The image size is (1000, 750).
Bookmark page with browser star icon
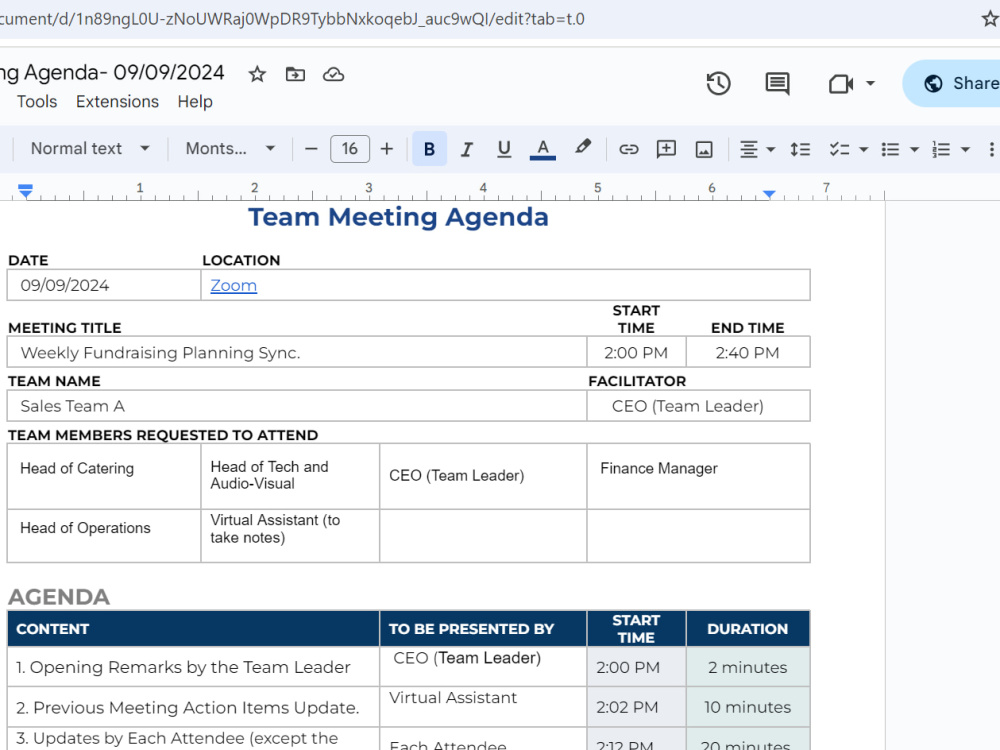990,18
